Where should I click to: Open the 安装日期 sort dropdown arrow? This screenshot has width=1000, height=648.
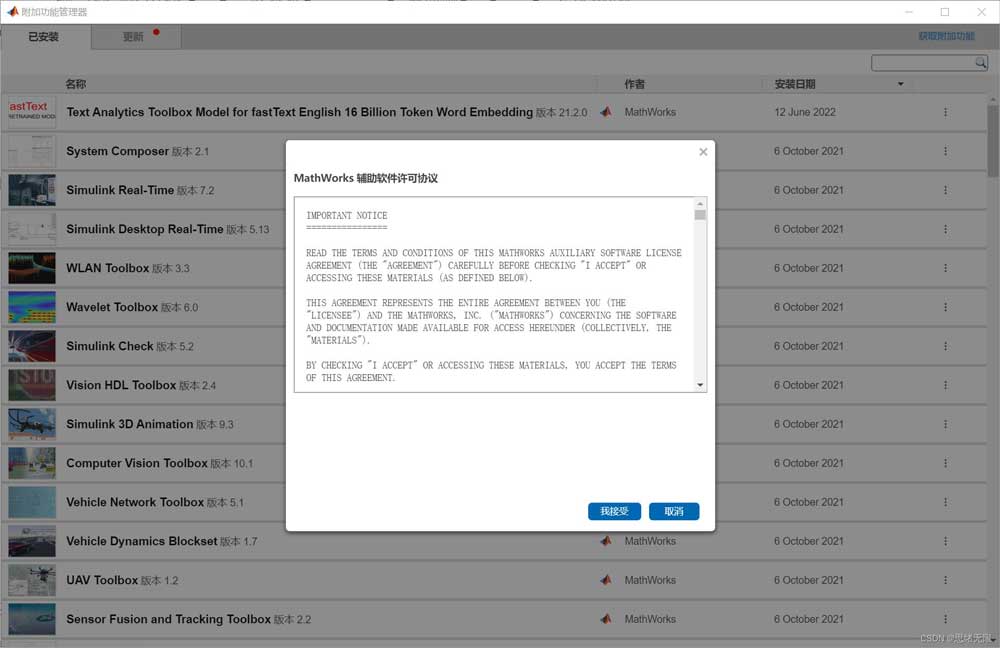901,84
